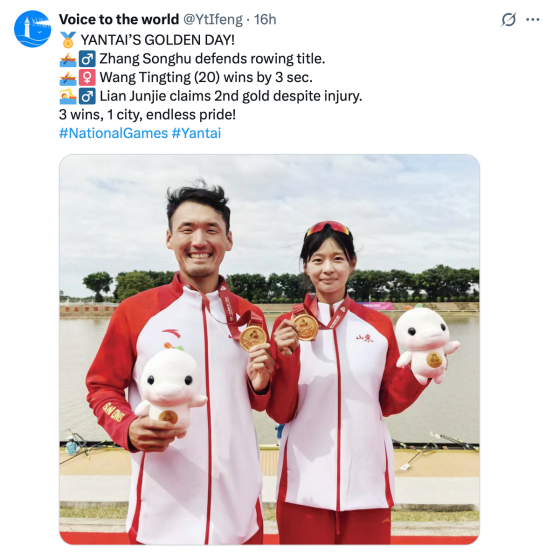Open the #Yantai hashtag

(x=196, y=133)
